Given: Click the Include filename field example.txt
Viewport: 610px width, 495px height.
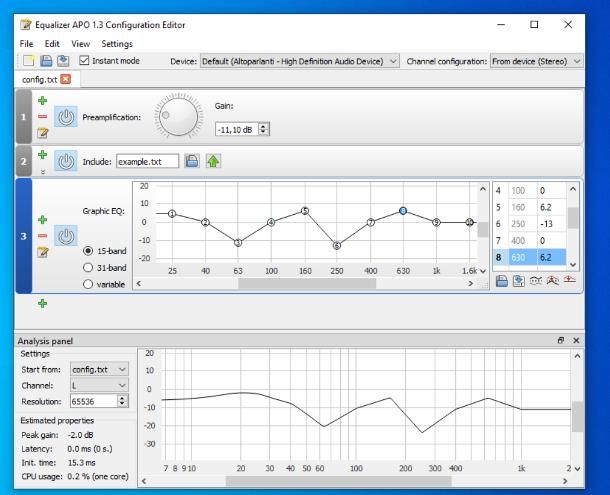Looking at the screenshot, I should coord(147,161).
